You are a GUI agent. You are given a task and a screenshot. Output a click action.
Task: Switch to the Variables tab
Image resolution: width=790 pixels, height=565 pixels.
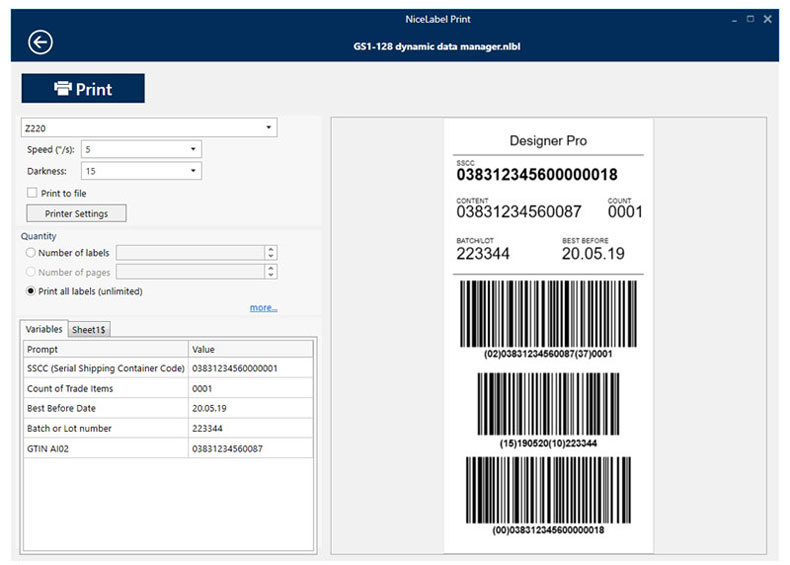[x=44, y=329]
